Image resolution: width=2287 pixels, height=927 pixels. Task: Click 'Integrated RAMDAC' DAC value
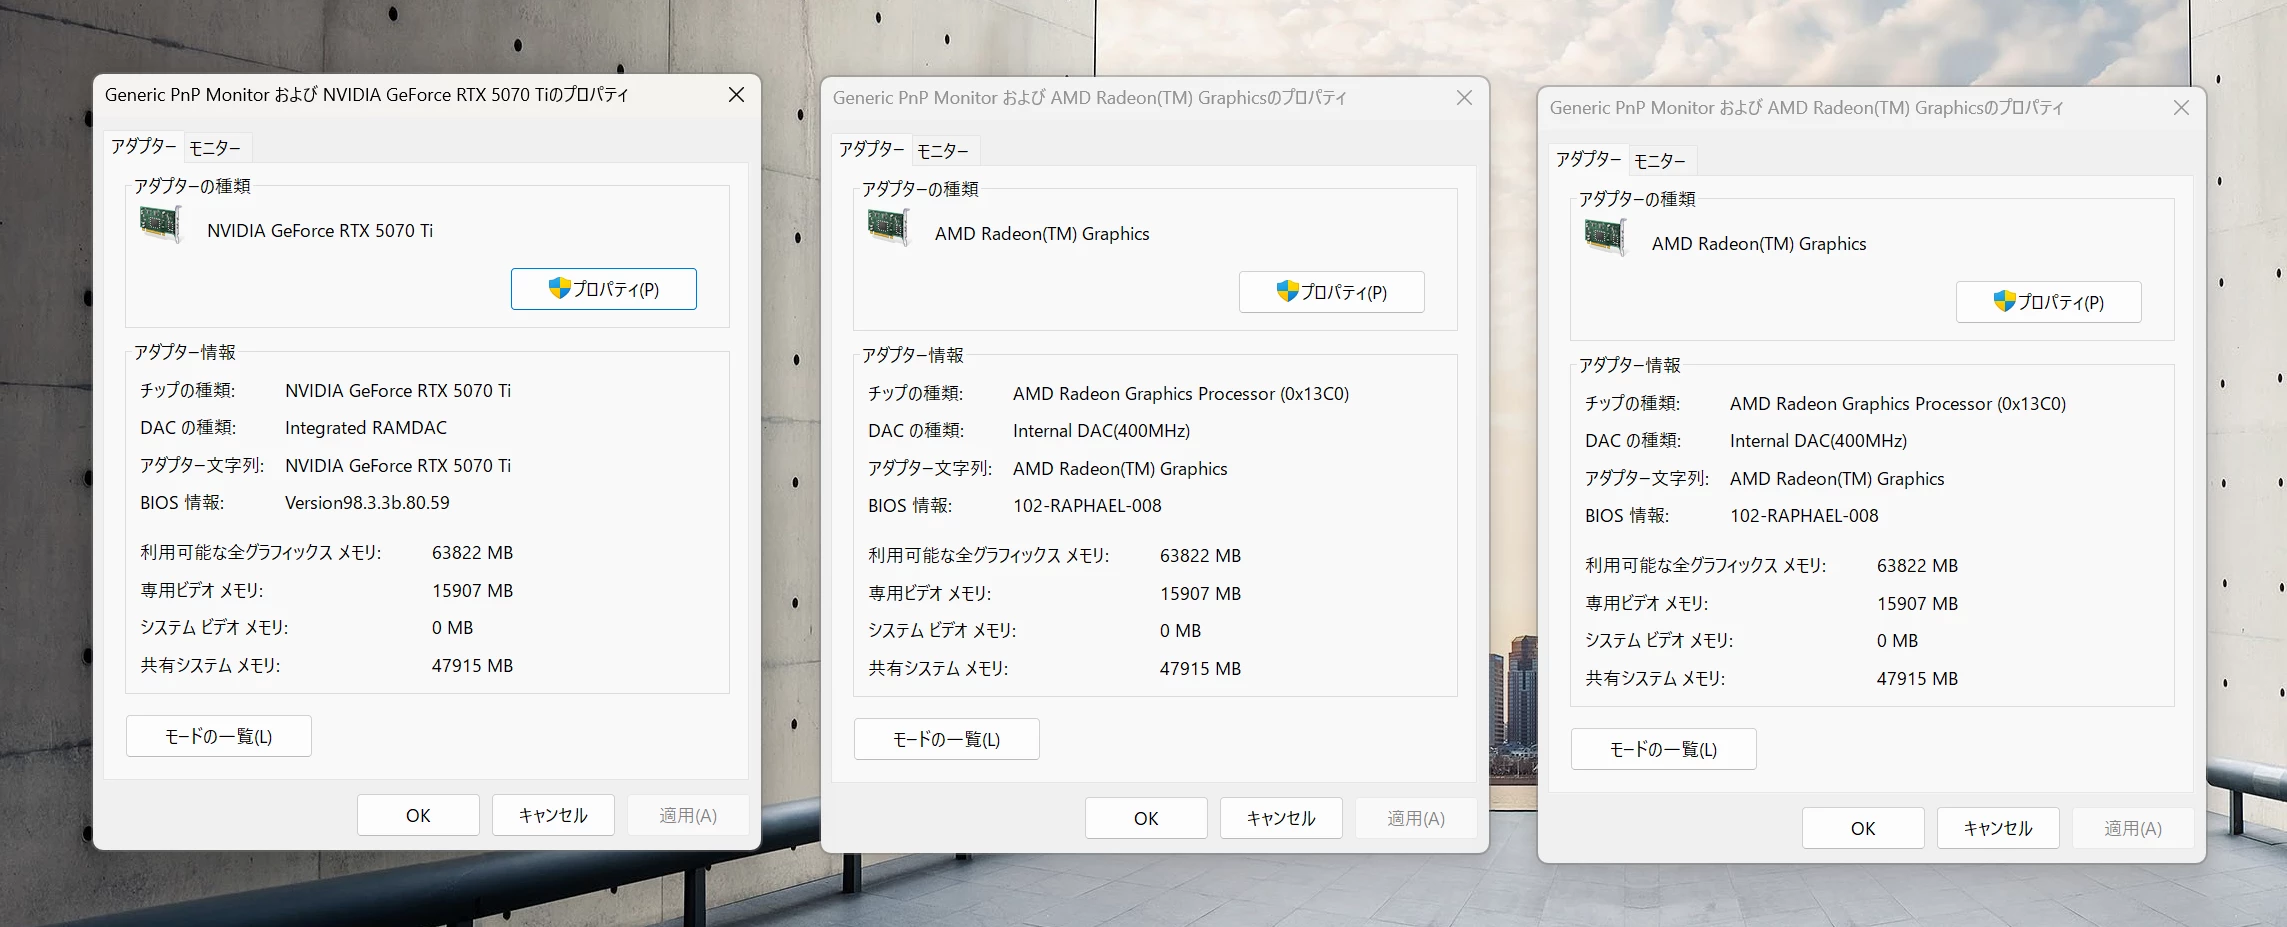click(366, 428)
